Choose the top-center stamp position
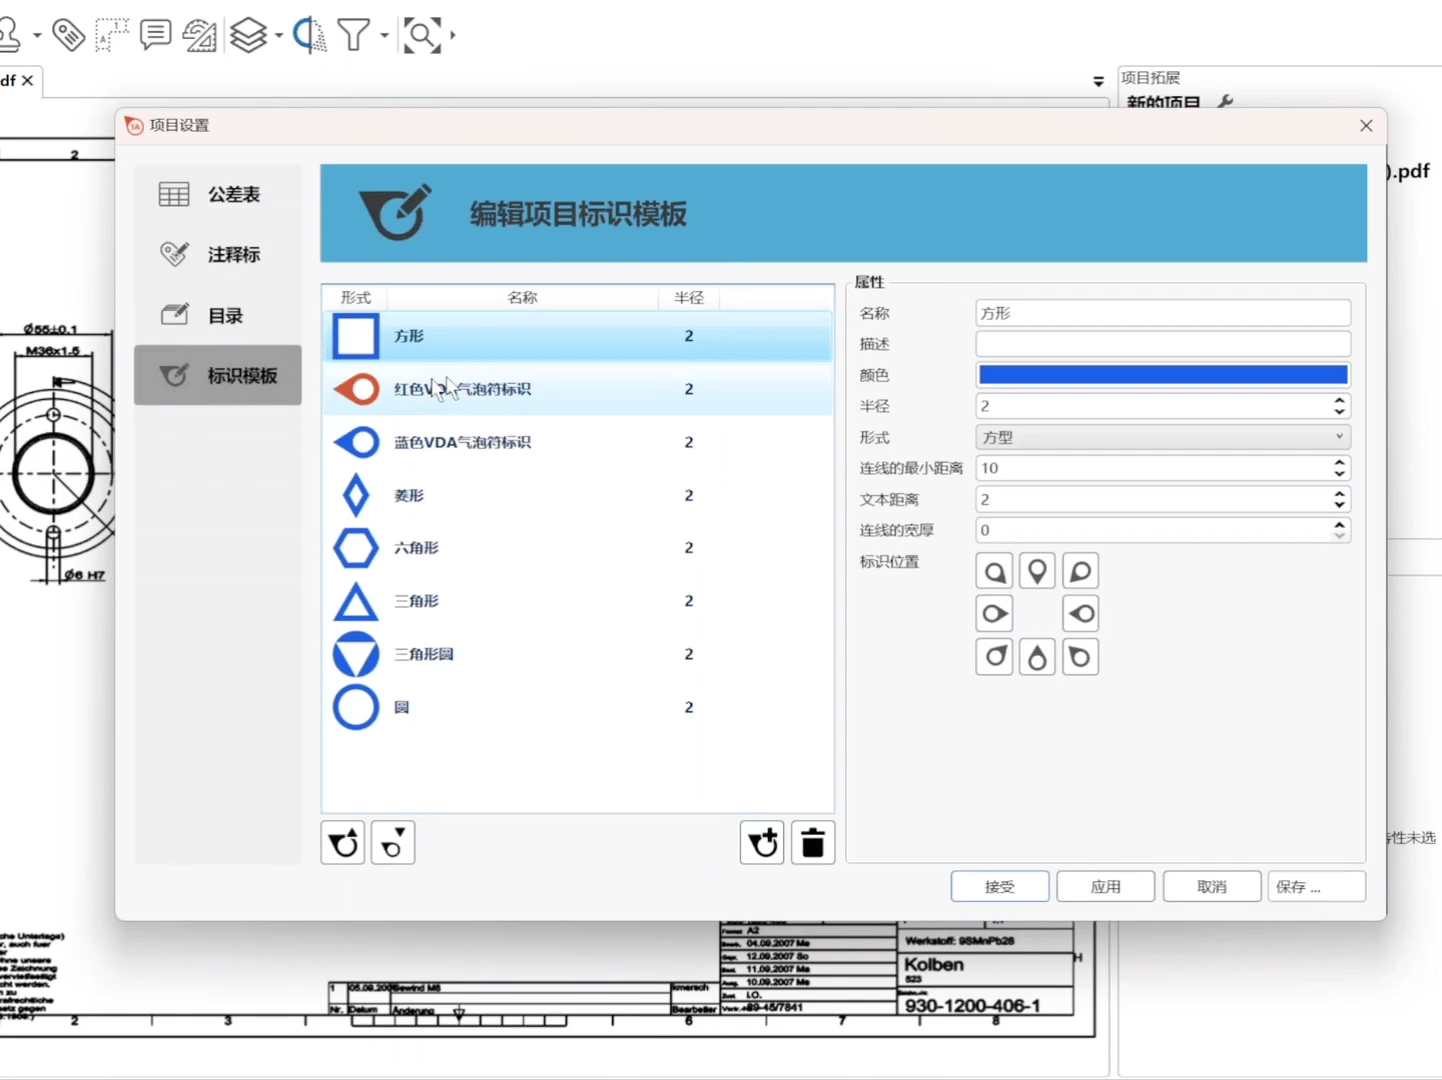The width and height of the screenshot is (1442, 1080). click(x=1037, y=571)
